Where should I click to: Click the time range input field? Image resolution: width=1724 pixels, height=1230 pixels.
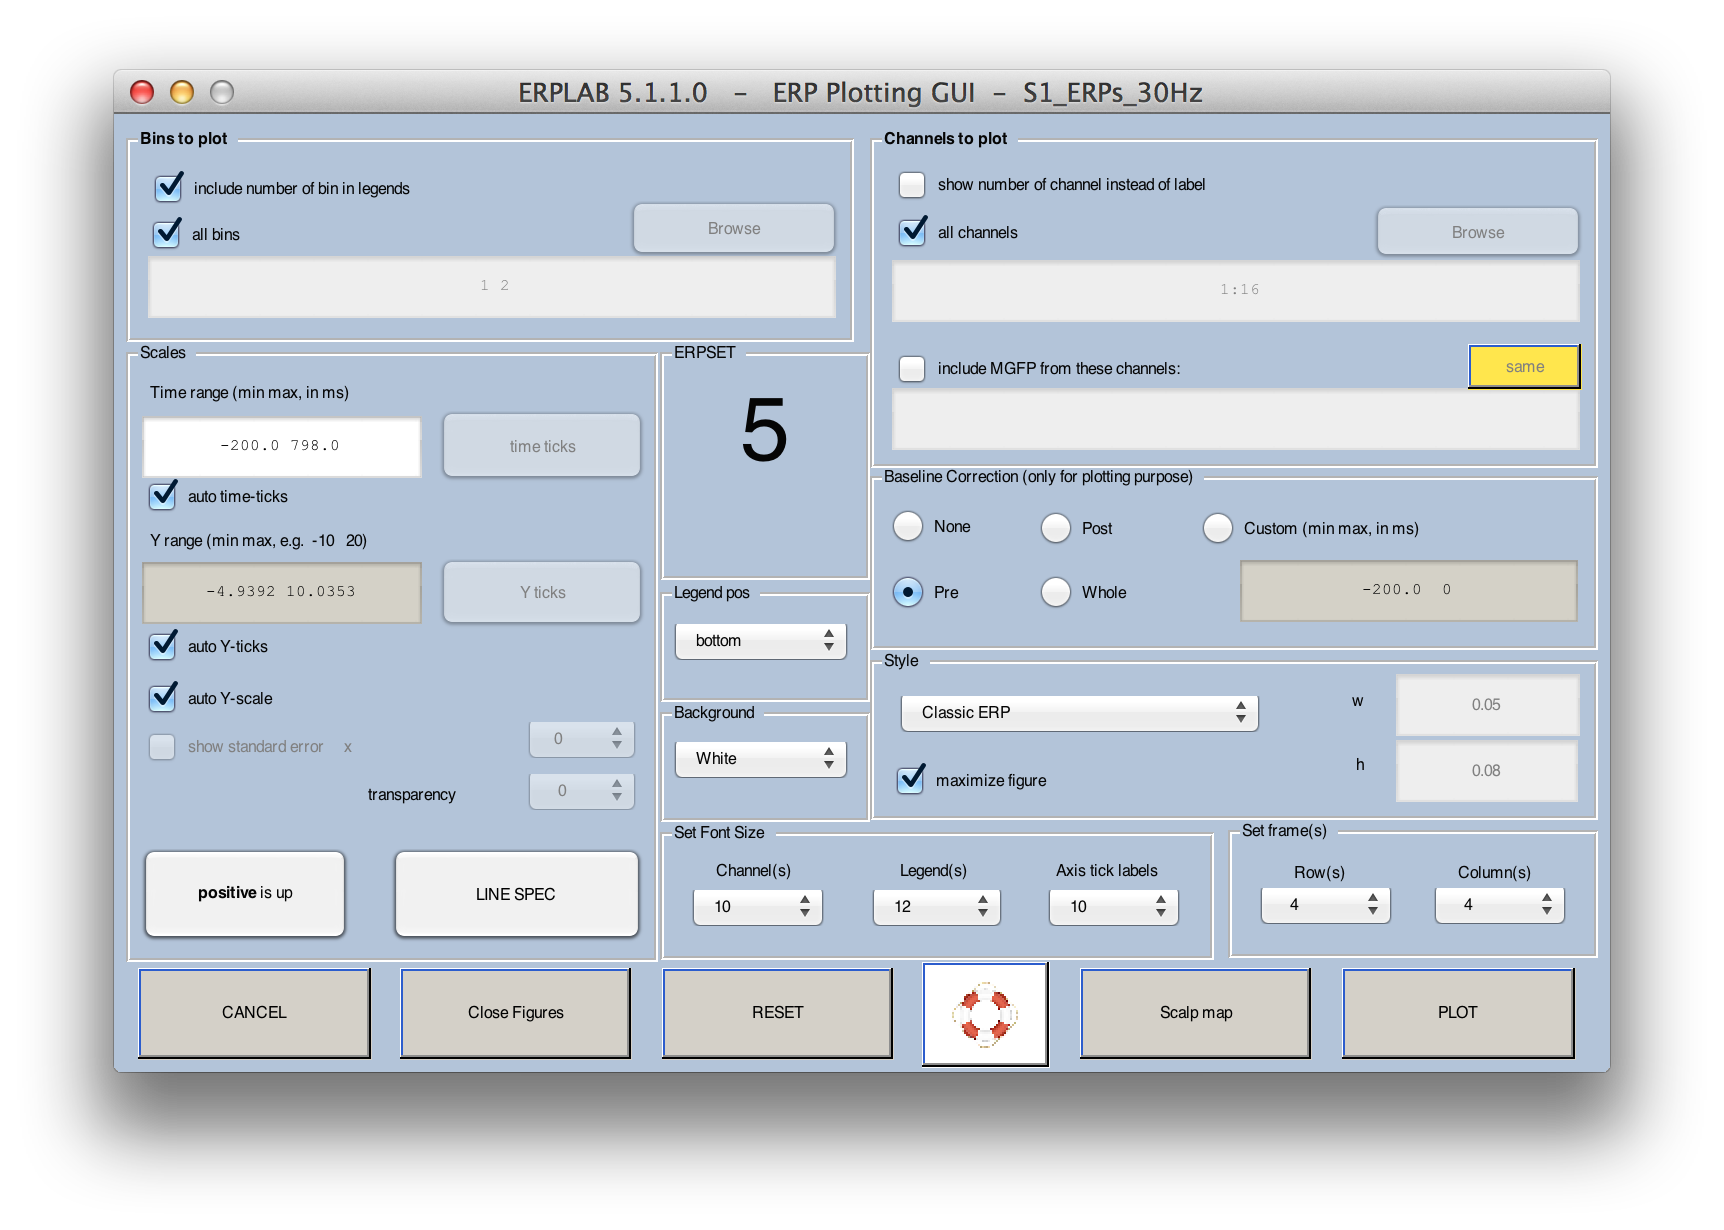(x=281, y=446)
